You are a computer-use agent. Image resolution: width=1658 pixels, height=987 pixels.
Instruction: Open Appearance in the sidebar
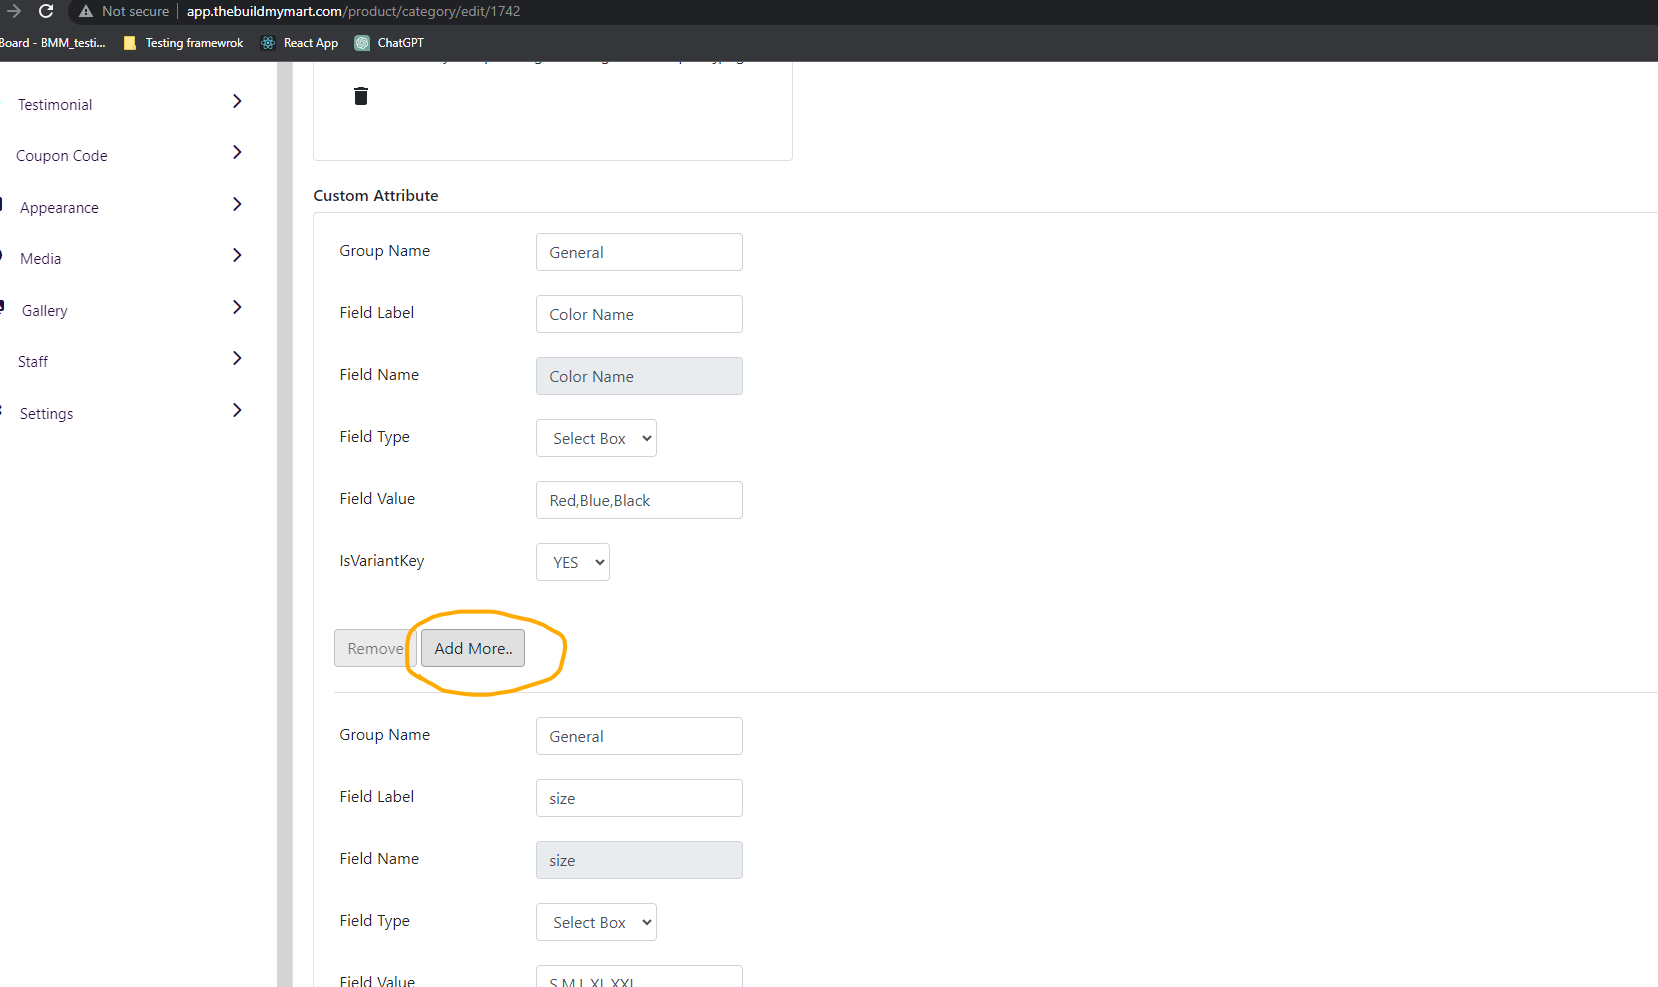point(59,208)
